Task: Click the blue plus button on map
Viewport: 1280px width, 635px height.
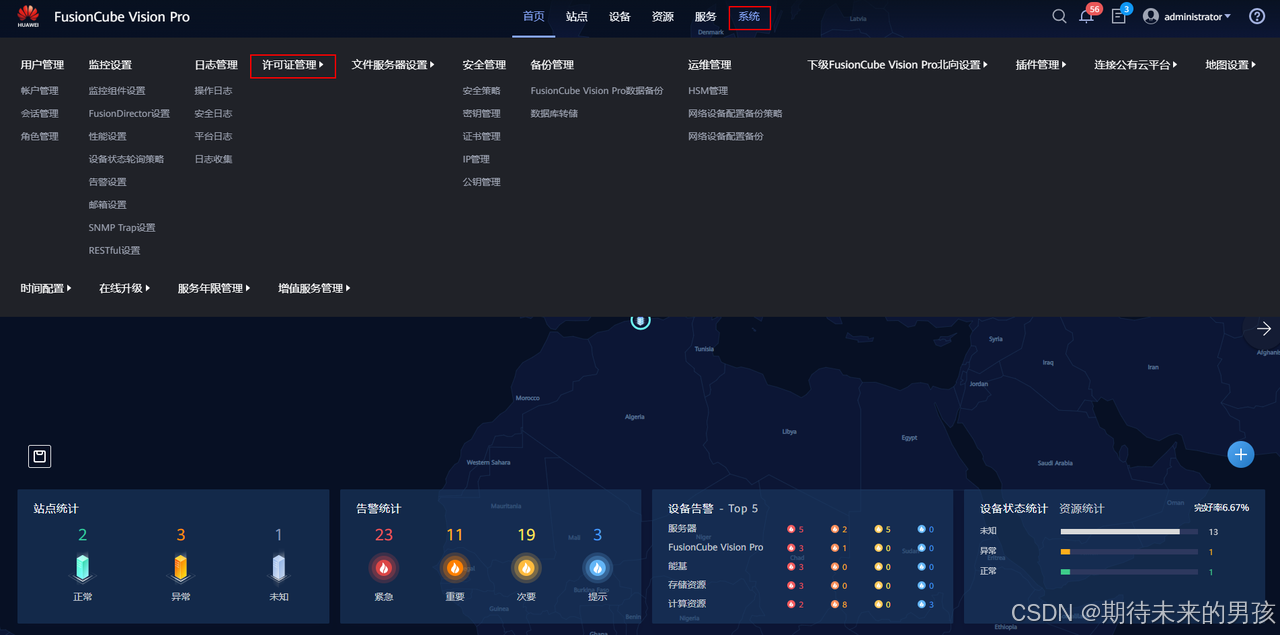Action: pyautogui.click(x=1240, y=455)
